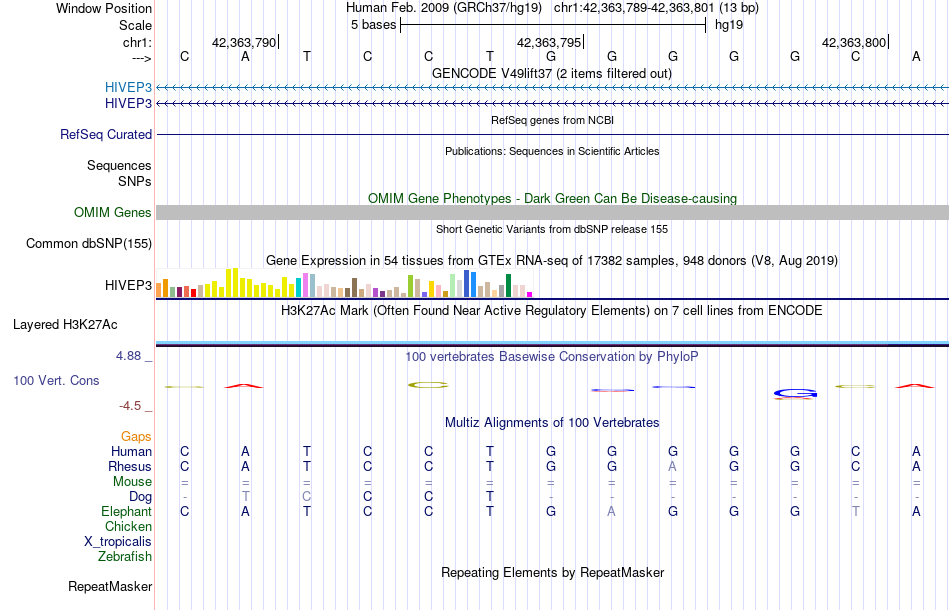Open Multiz Alignments of 100 Vertebrates title

(x=552, y=422)
